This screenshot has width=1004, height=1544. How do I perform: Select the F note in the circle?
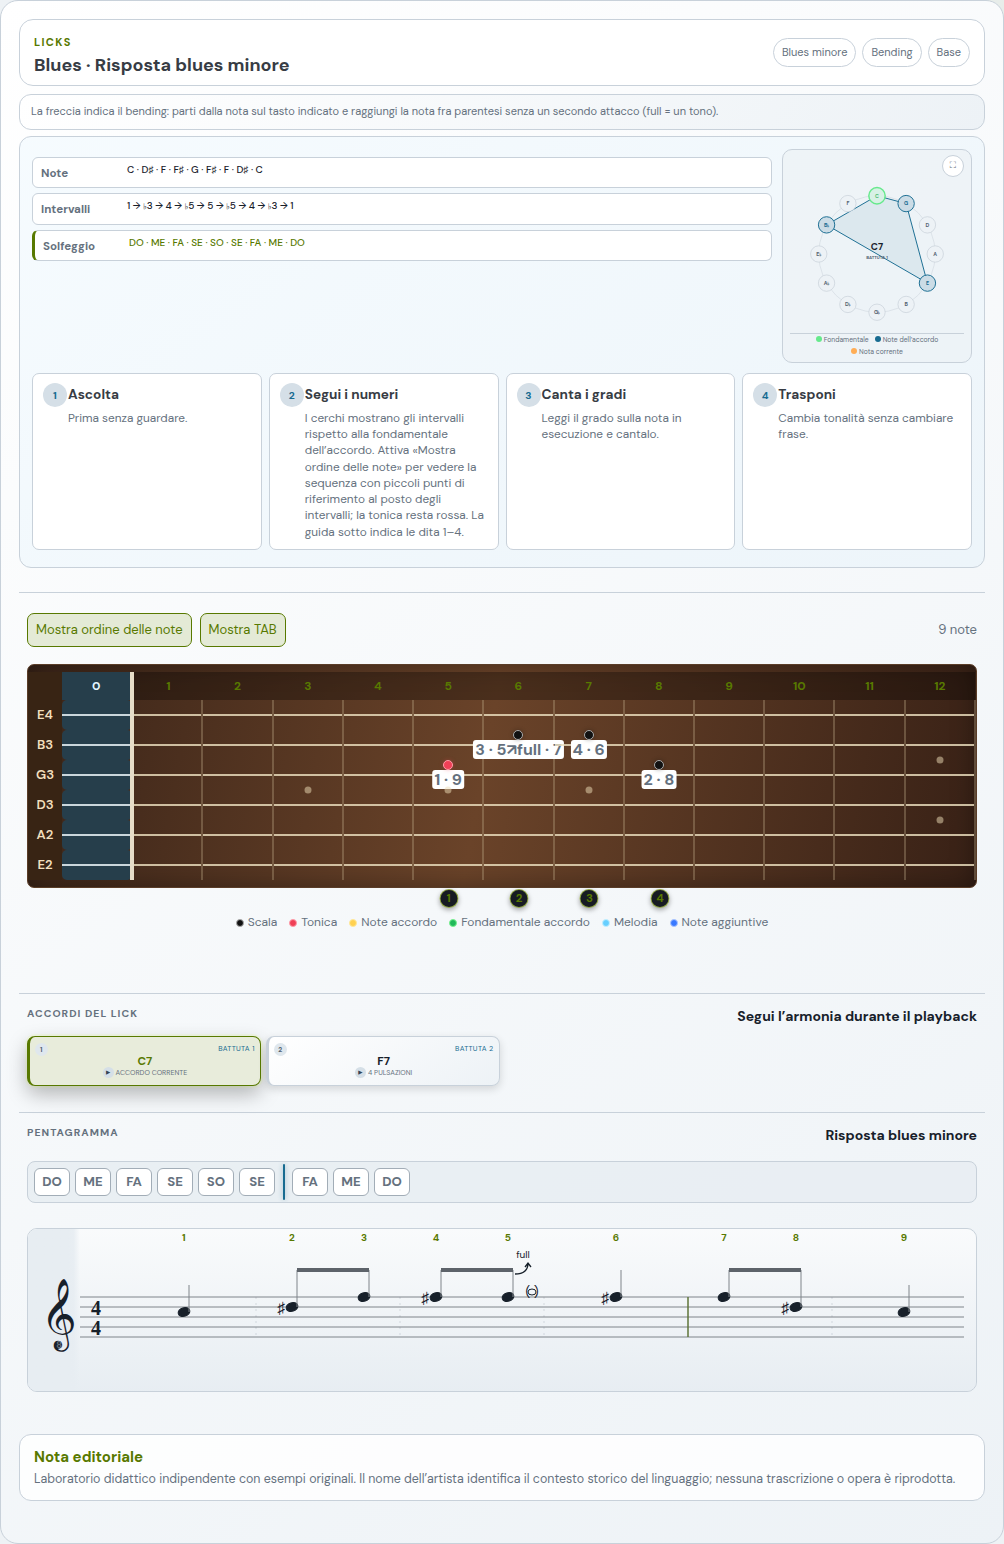click(848, 203)
